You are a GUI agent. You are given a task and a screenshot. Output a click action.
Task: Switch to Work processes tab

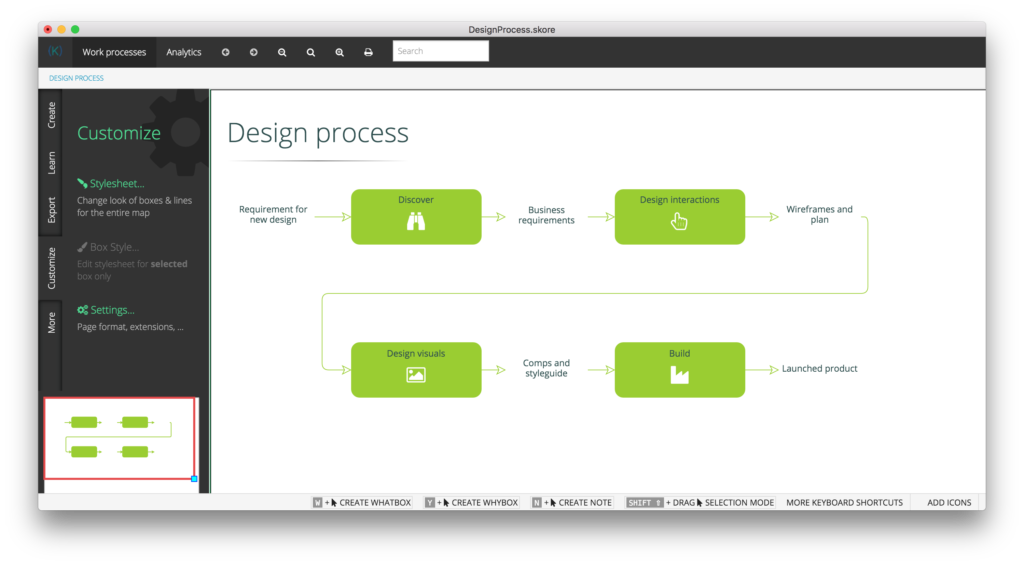(114, 52)
